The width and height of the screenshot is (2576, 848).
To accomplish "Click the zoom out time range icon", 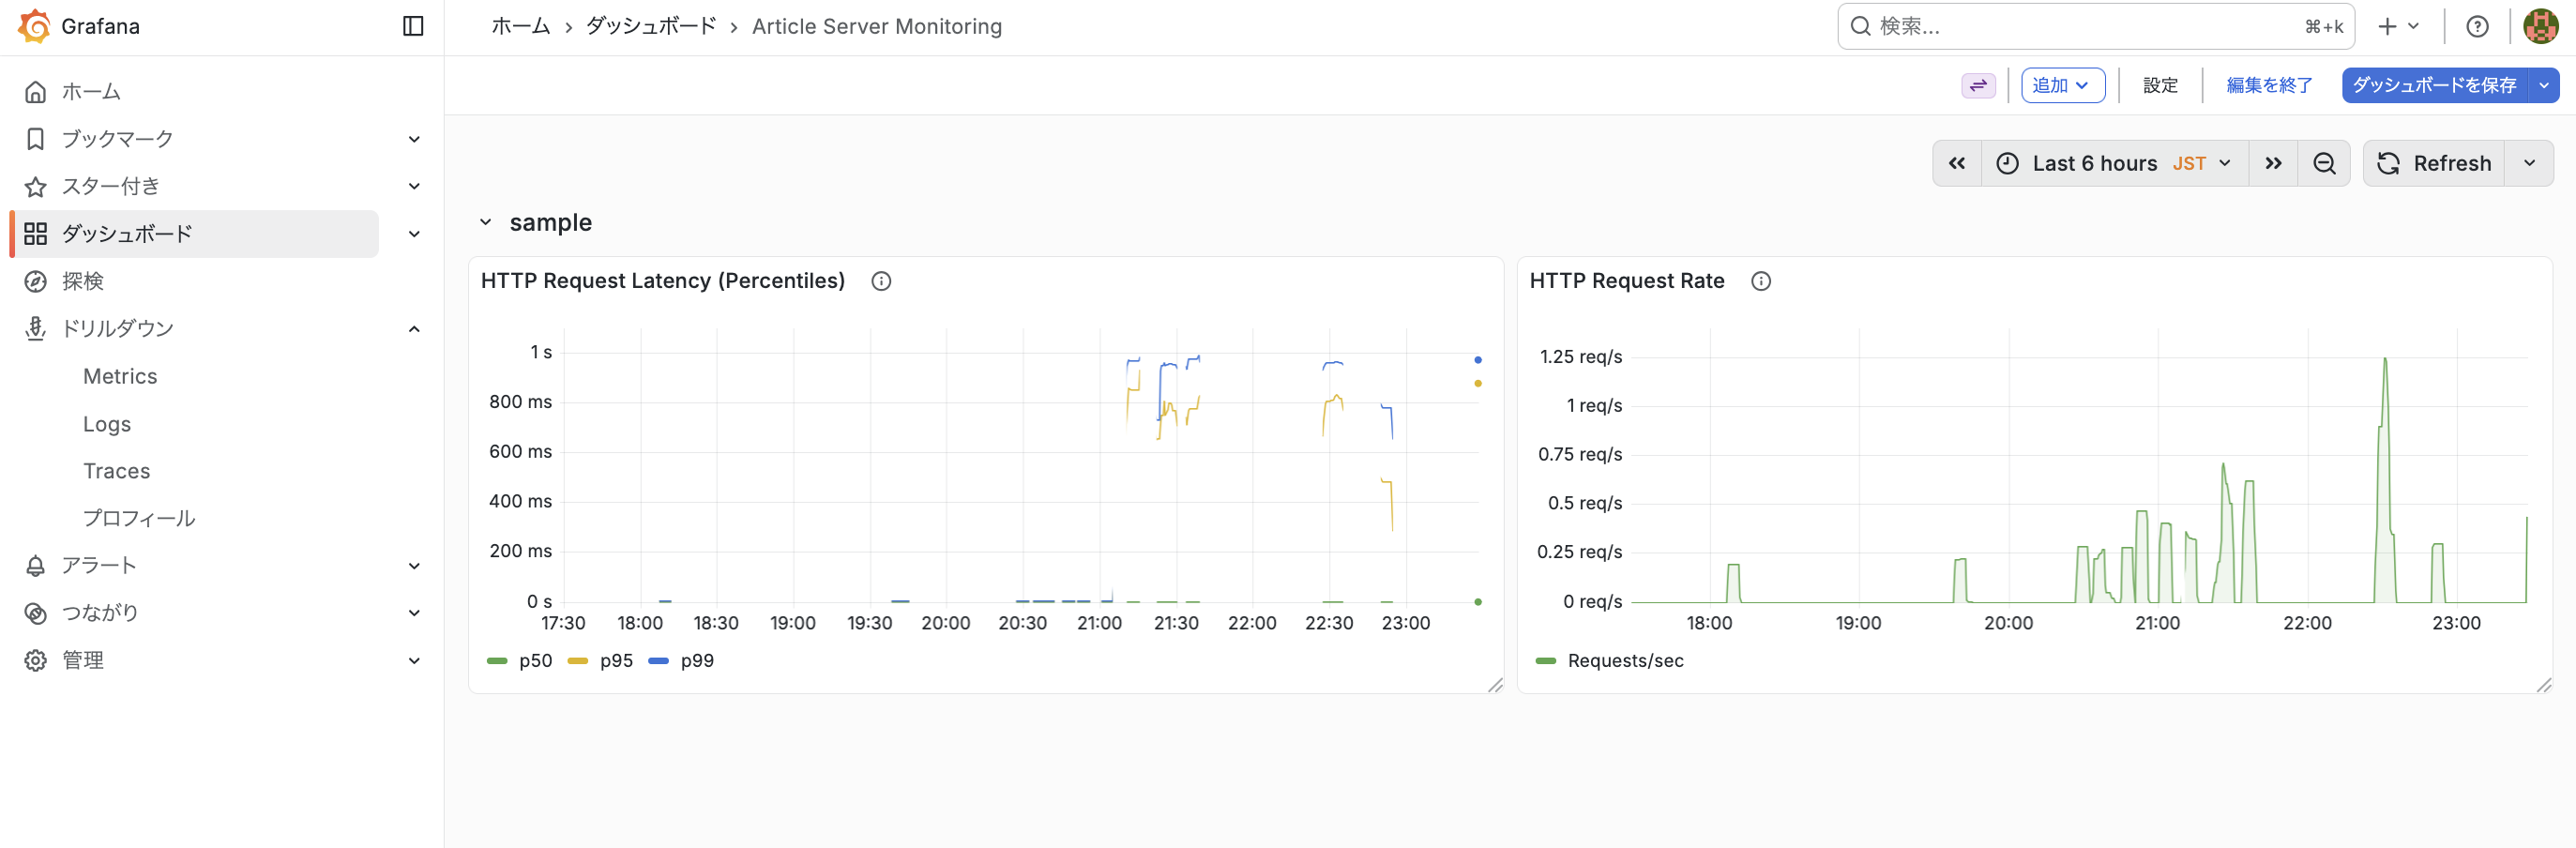I will point(2324,163).
